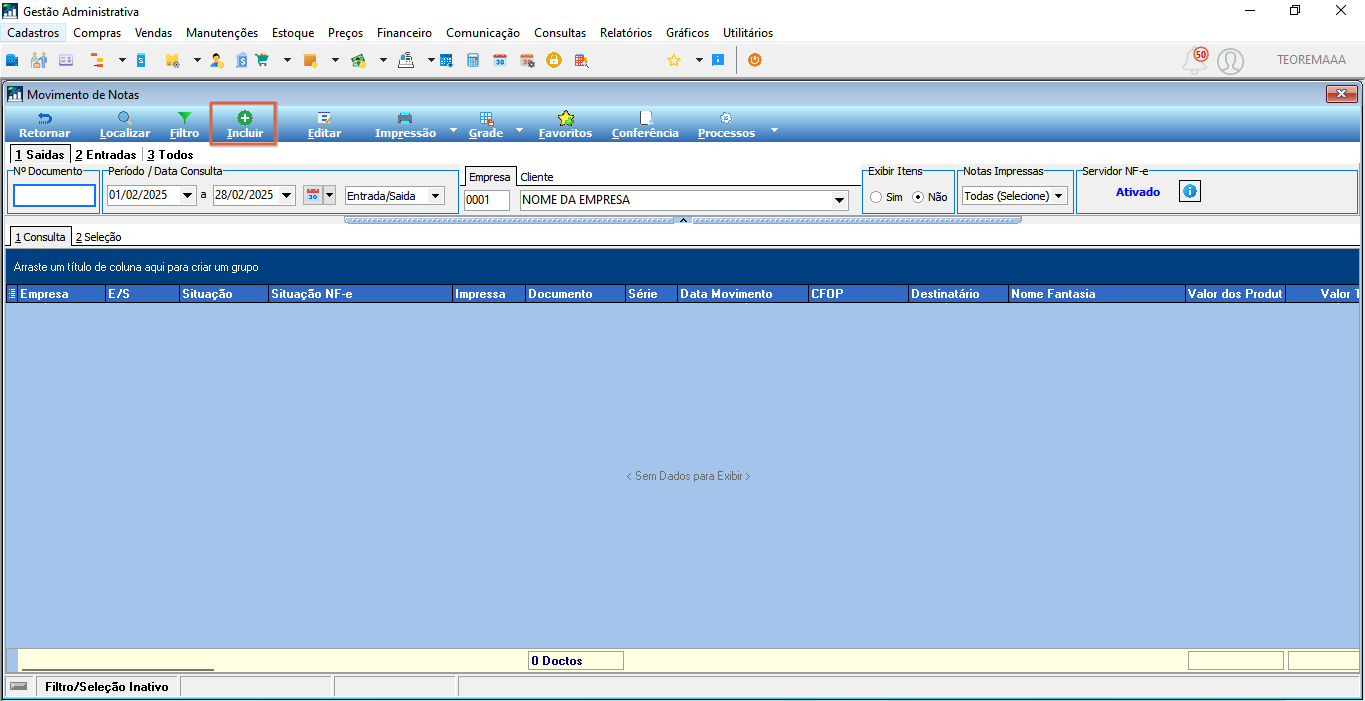Open the Notas Impressas Todas dropdown
Image resolution: width=1365 pixels, height=701 pixels.
(1014, 196)
